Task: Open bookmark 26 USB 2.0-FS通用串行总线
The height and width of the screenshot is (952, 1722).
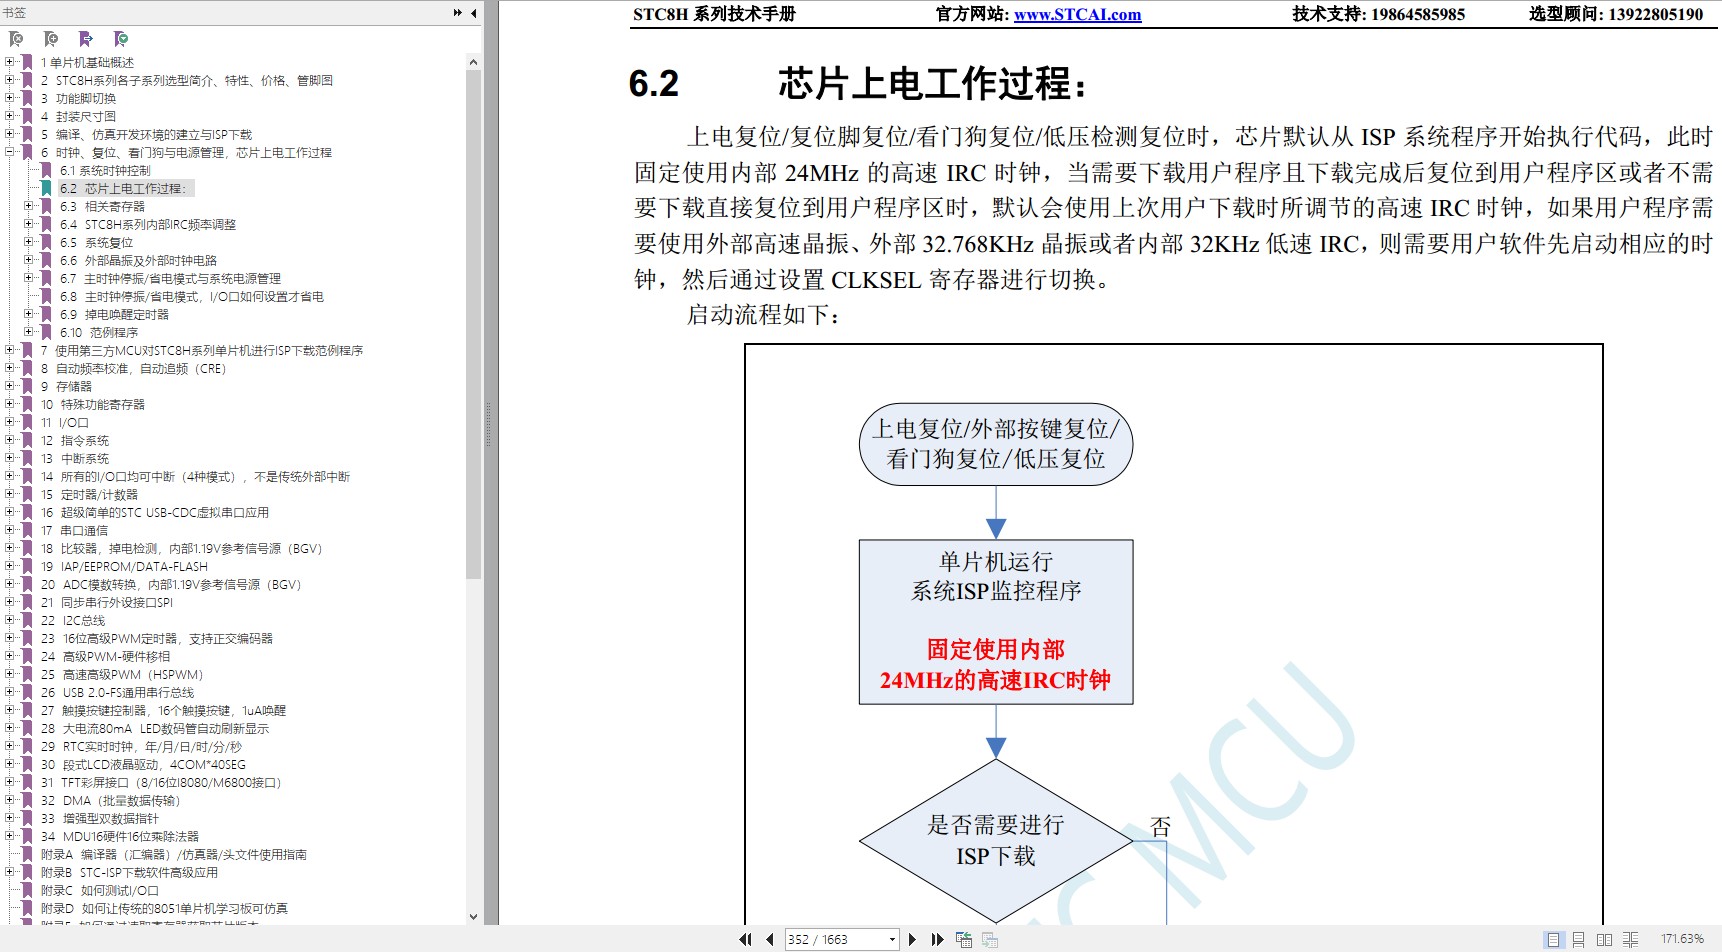Action: 117,692
